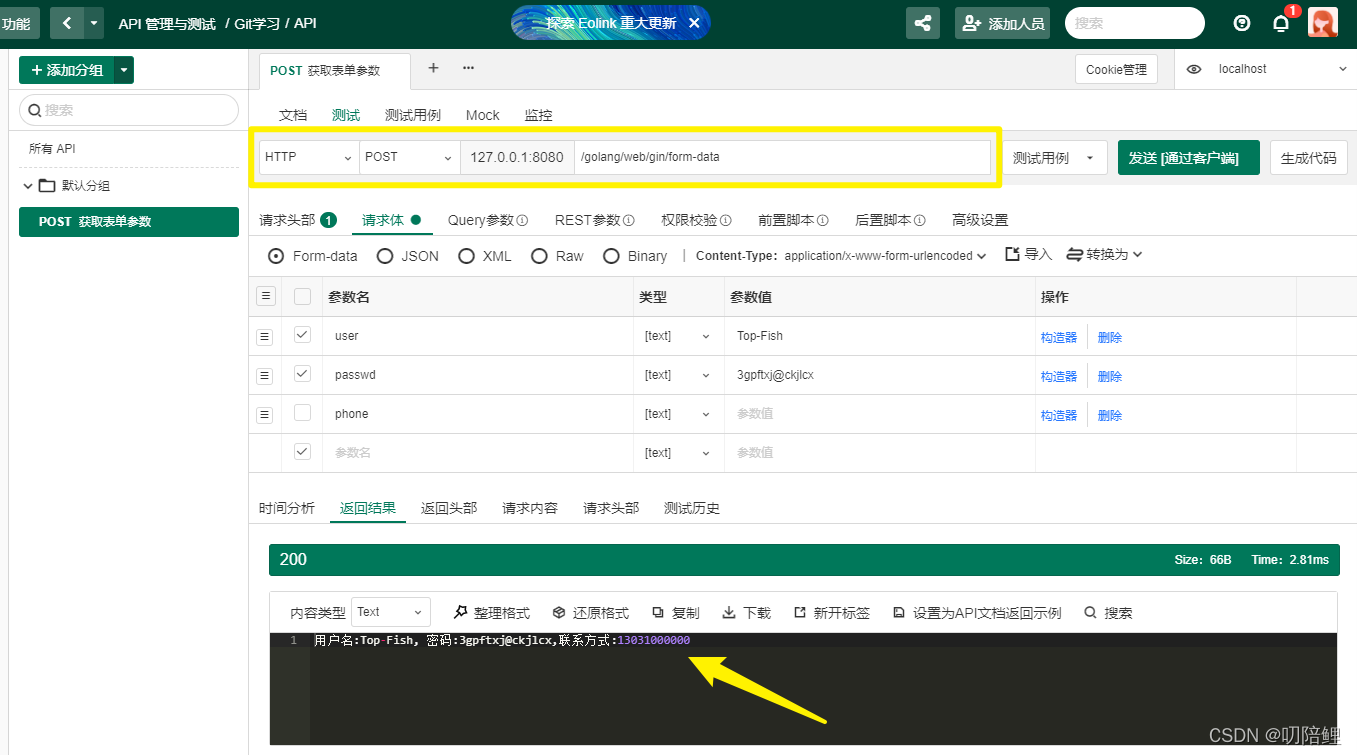Select XML body type radio

[x=466, y=256]
